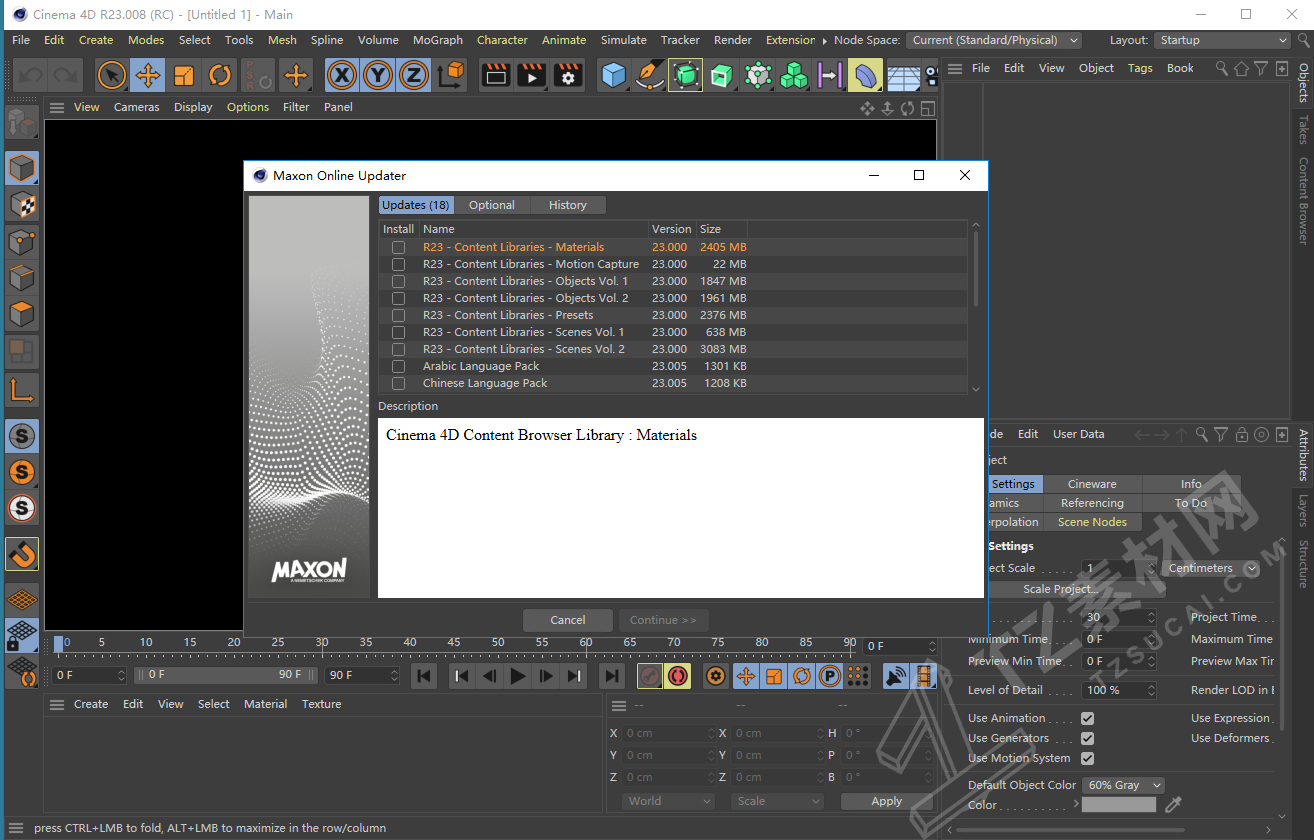Toggle the Y axis lock
1314x840 pixels.
378,75
